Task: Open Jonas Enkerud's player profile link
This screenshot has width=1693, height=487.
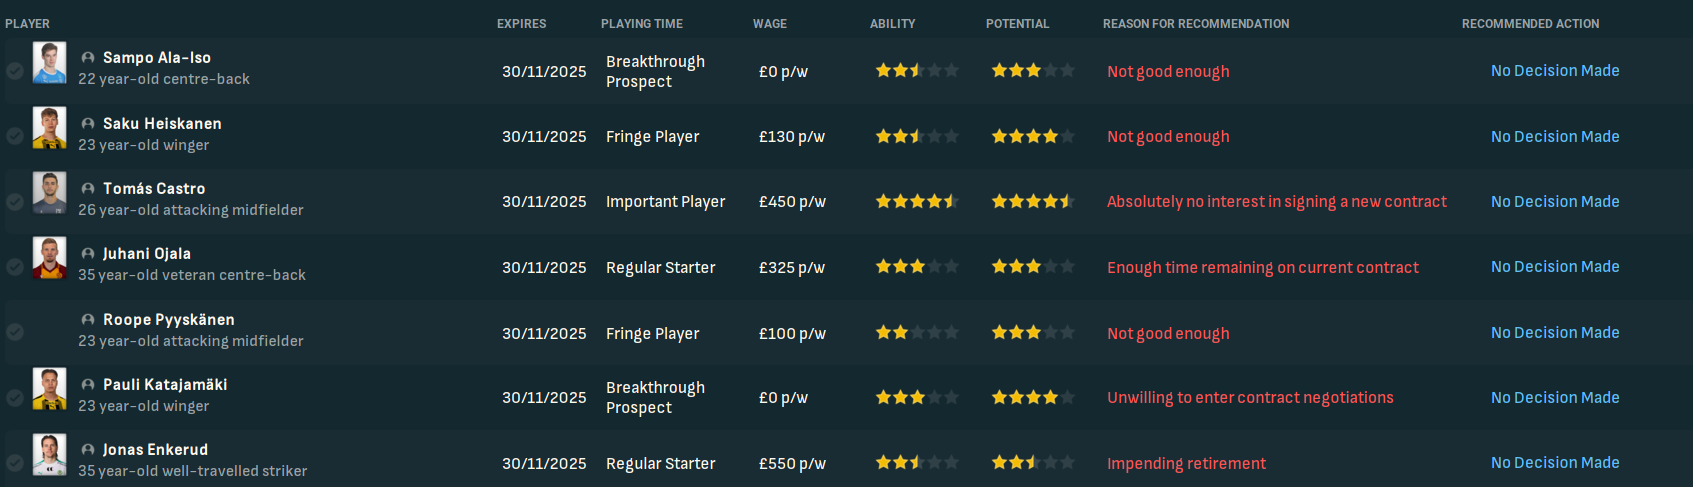Action: 155,450
